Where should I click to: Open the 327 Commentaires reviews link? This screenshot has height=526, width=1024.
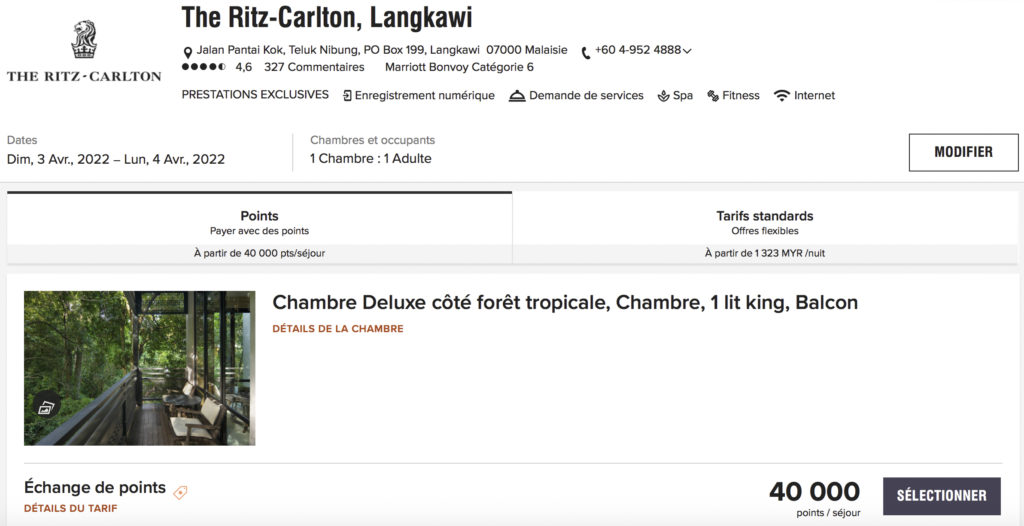[314, 68]
